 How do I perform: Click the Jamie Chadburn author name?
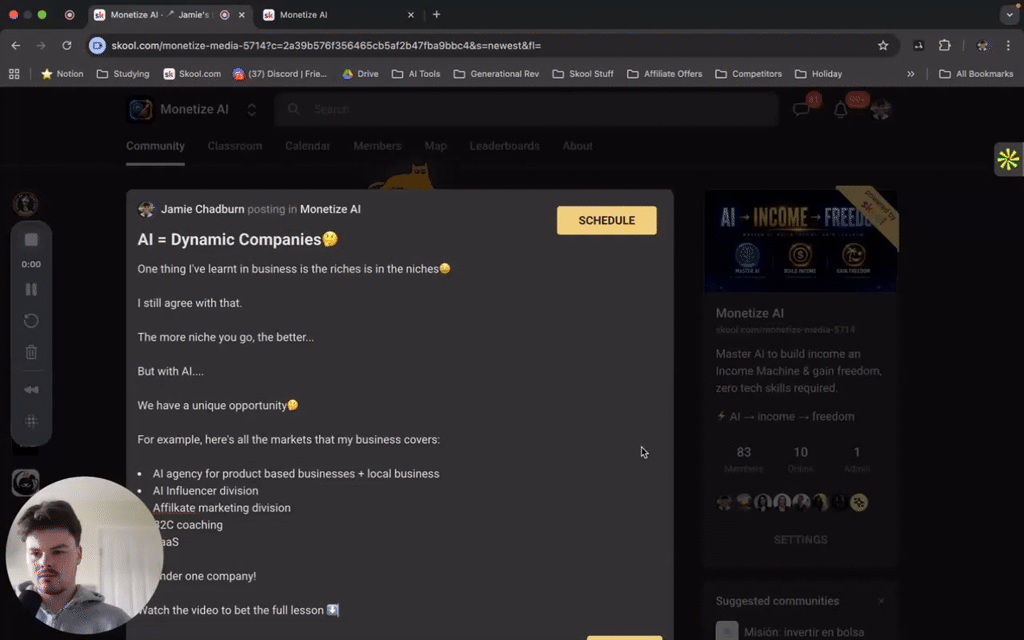pos(202,209)
